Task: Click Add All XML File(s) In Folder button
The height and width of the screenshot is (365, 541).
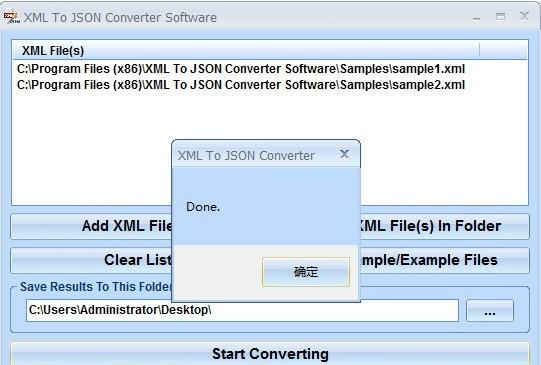Action: point(445,226)
